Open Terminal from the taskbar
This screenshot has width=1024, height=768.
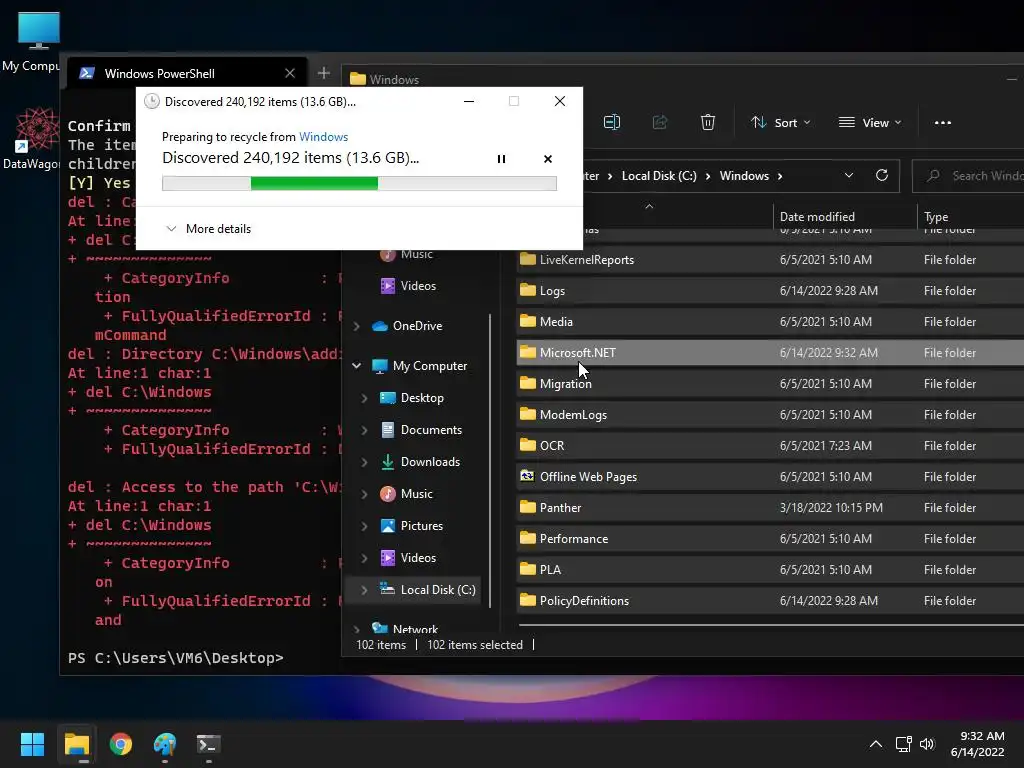pyautogui.click(x=208, y=744)
